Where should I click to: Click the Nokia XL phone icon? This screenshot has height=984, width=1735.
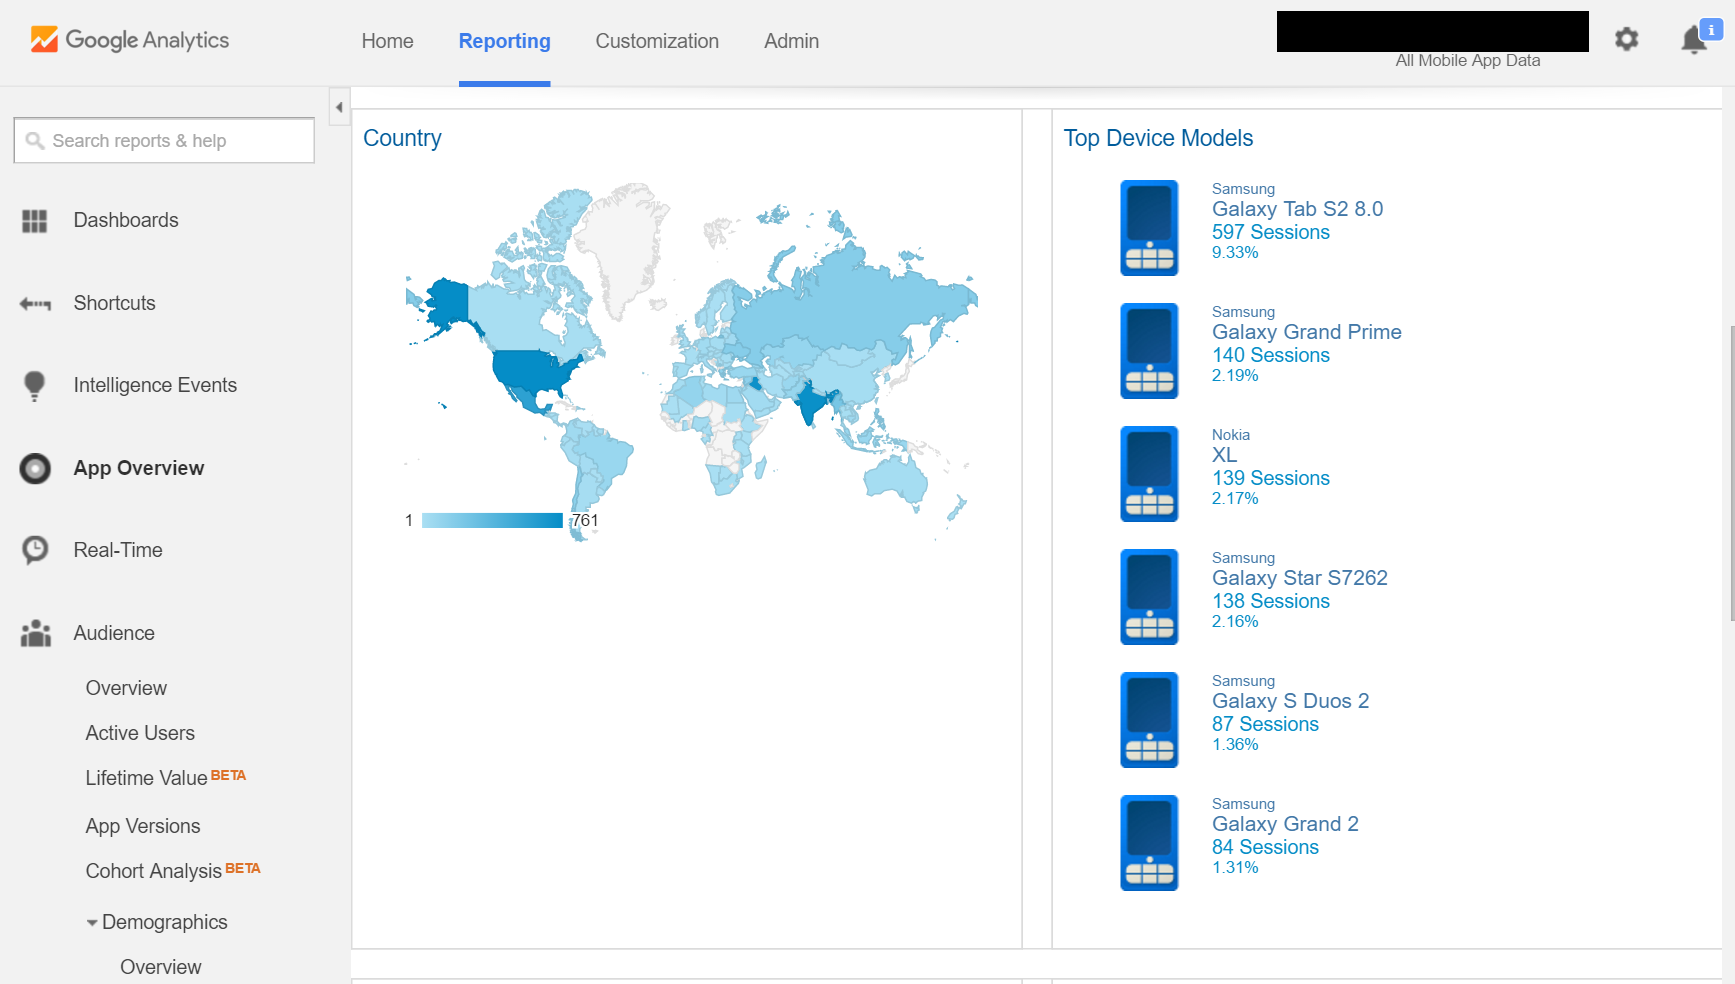(1149, 474)
